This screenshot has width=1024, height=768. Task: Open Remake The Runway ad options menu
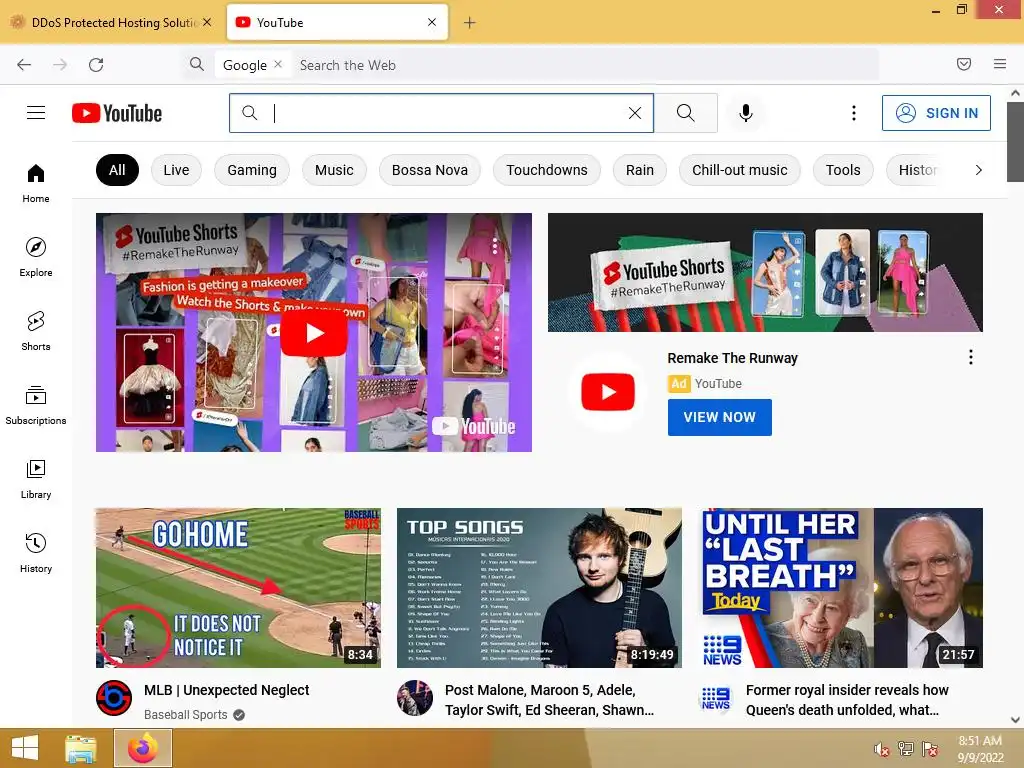(971, 357)
